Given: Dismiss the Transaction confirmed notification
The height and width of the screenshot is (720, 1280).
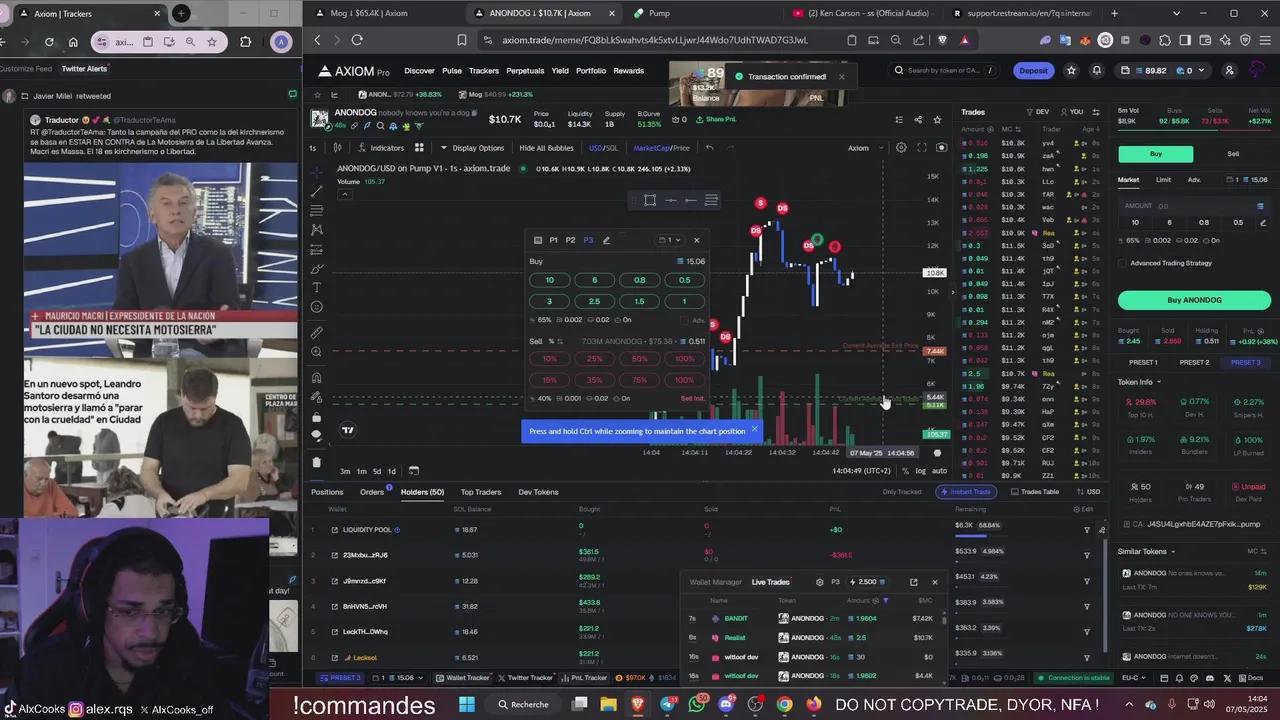Looking at the screenshot, I should (x=841, y=77).
